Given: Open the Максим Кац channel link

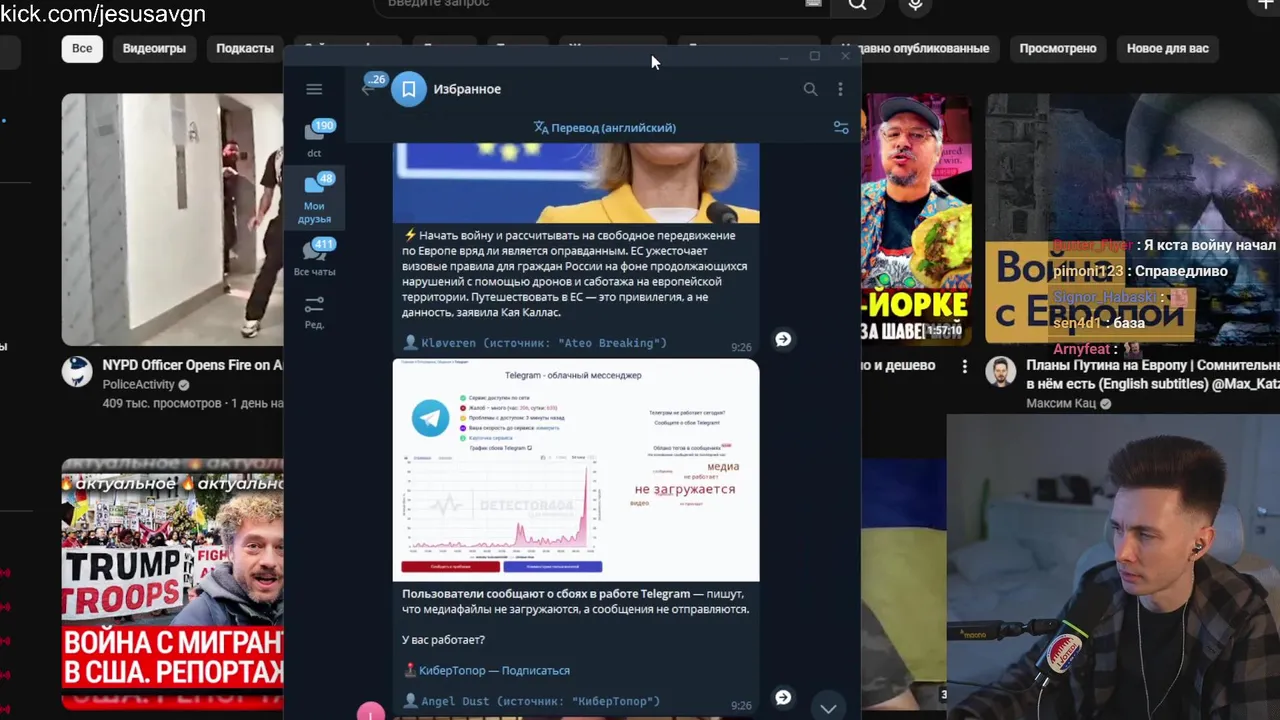Looking at the screenshot, I should point(1062,404).
